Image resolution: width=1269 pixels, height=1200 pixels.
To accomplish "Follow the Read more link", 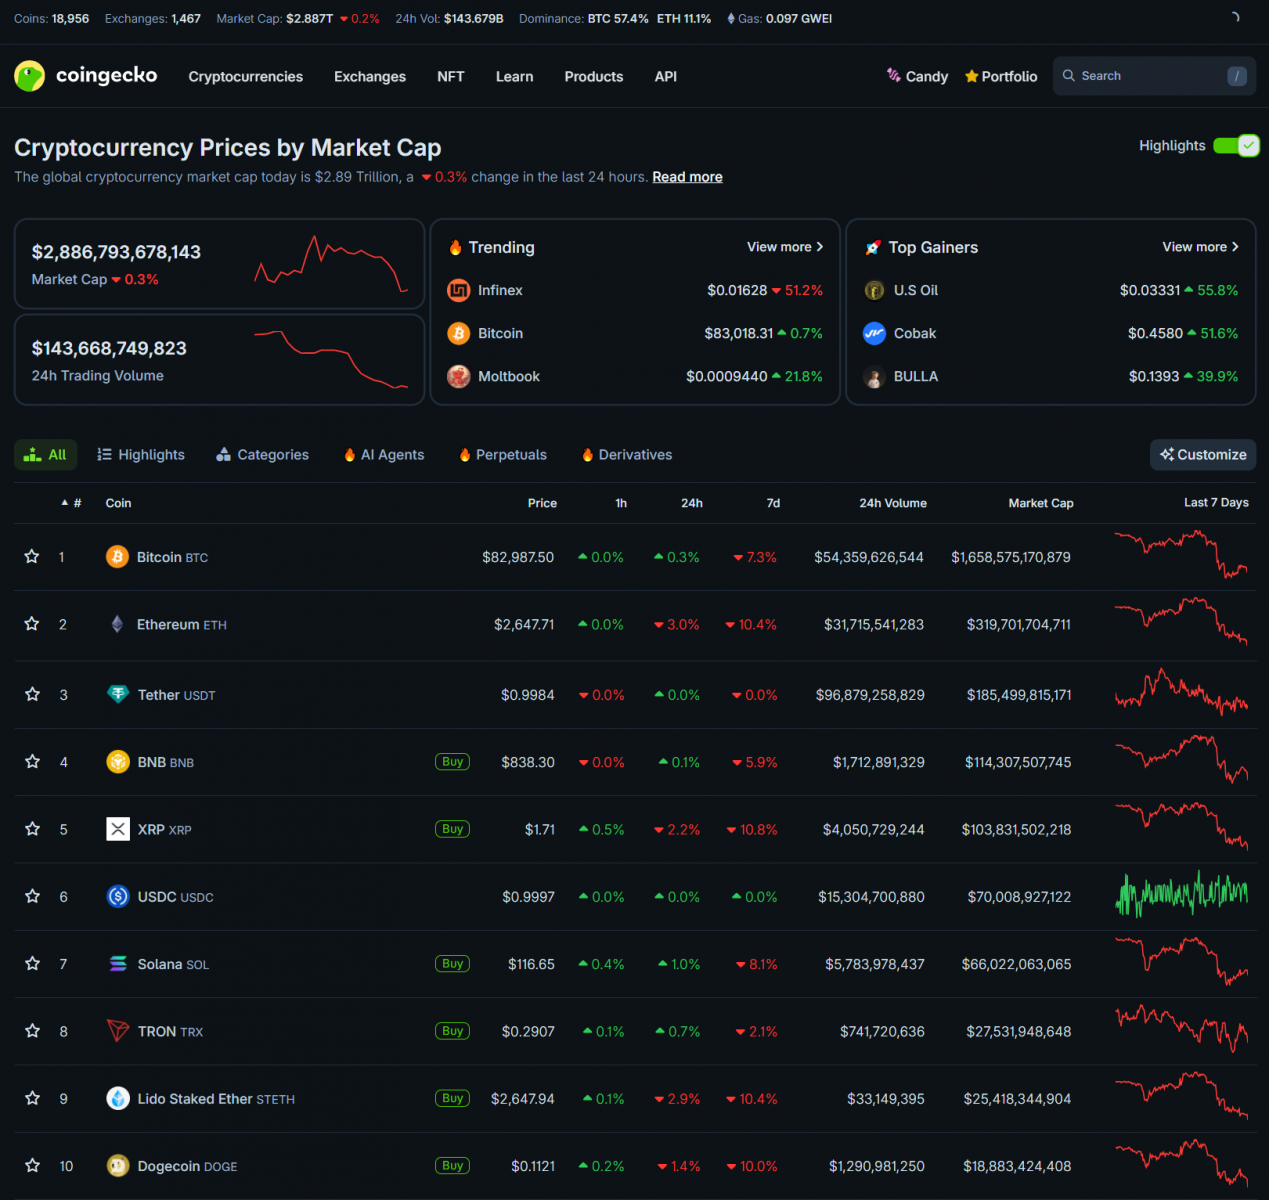I will [x=687, y=177].
